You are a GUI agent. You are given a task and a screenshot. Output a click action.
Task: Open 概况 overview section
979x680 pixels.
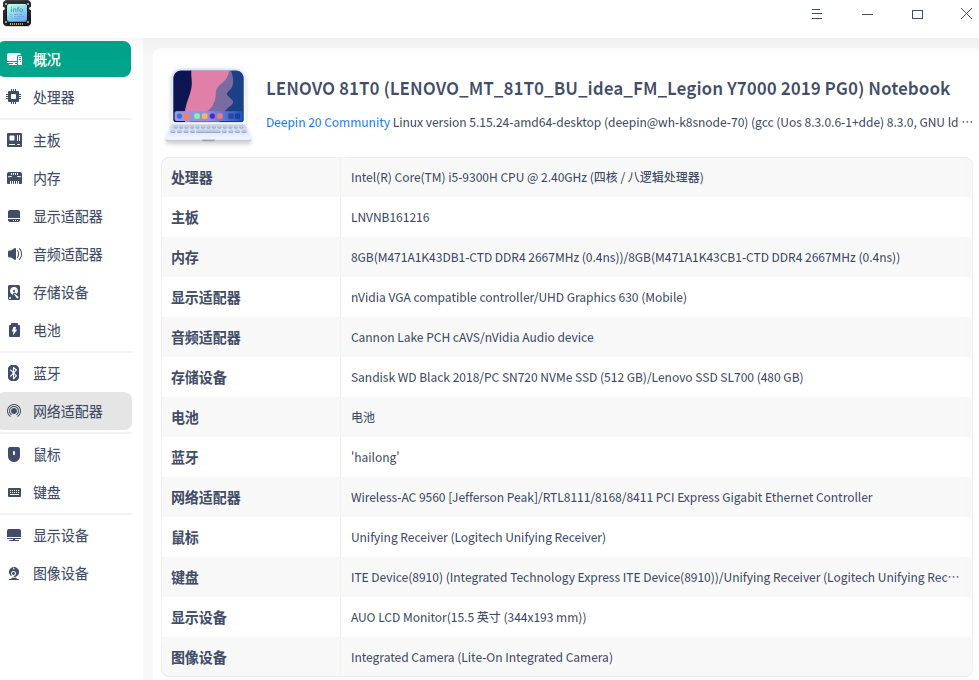point(66,59)
